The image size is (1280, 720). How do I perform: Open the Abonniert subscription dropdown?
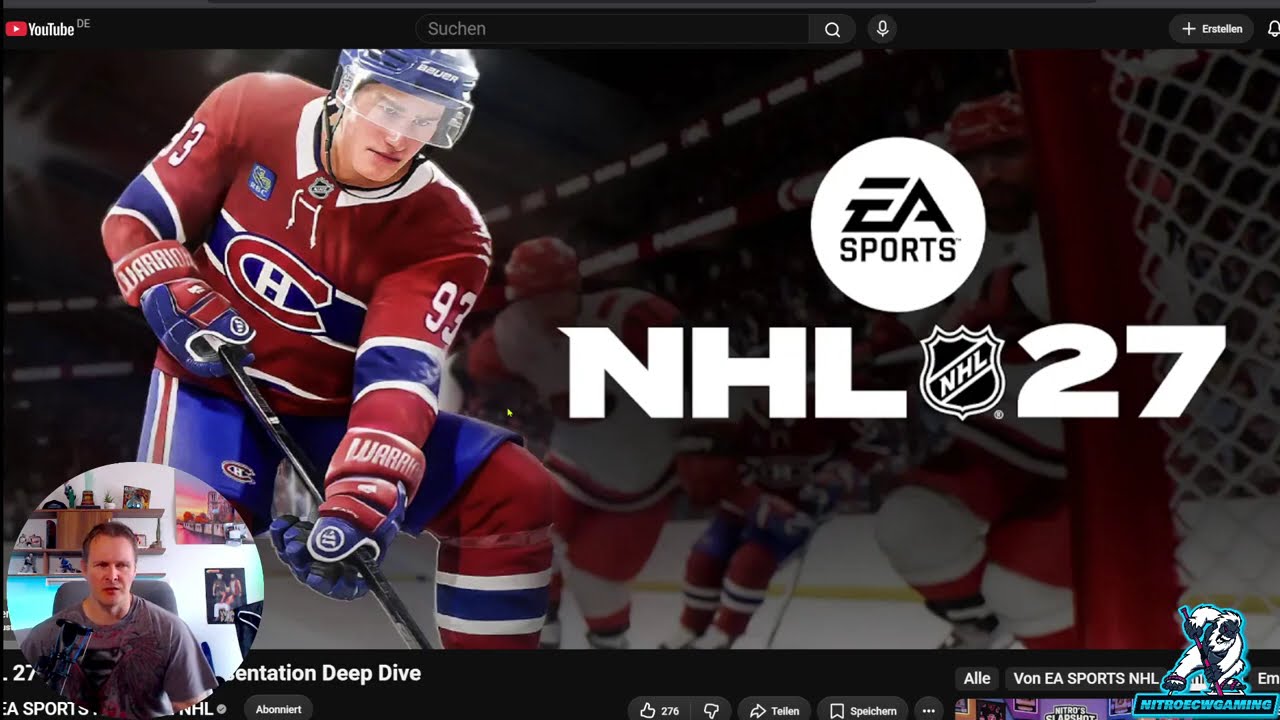278,709
